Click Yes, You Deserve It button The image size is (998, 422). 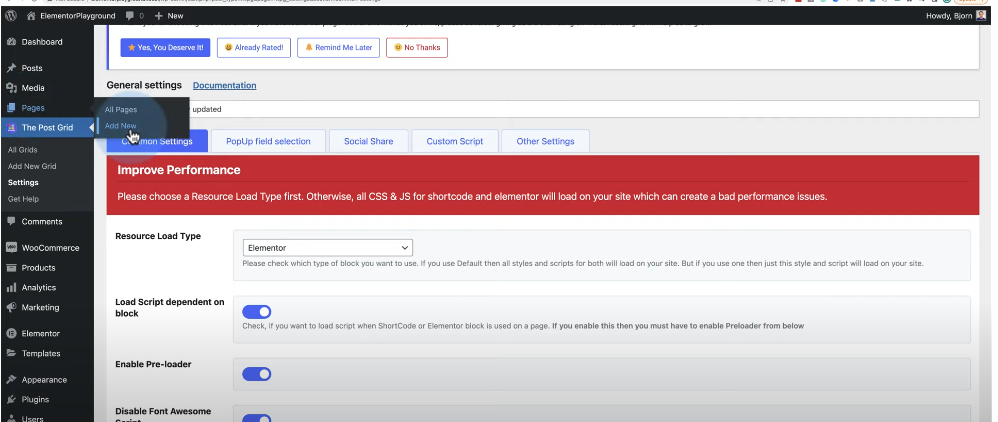pyautogui.click(x=165, y=48)
